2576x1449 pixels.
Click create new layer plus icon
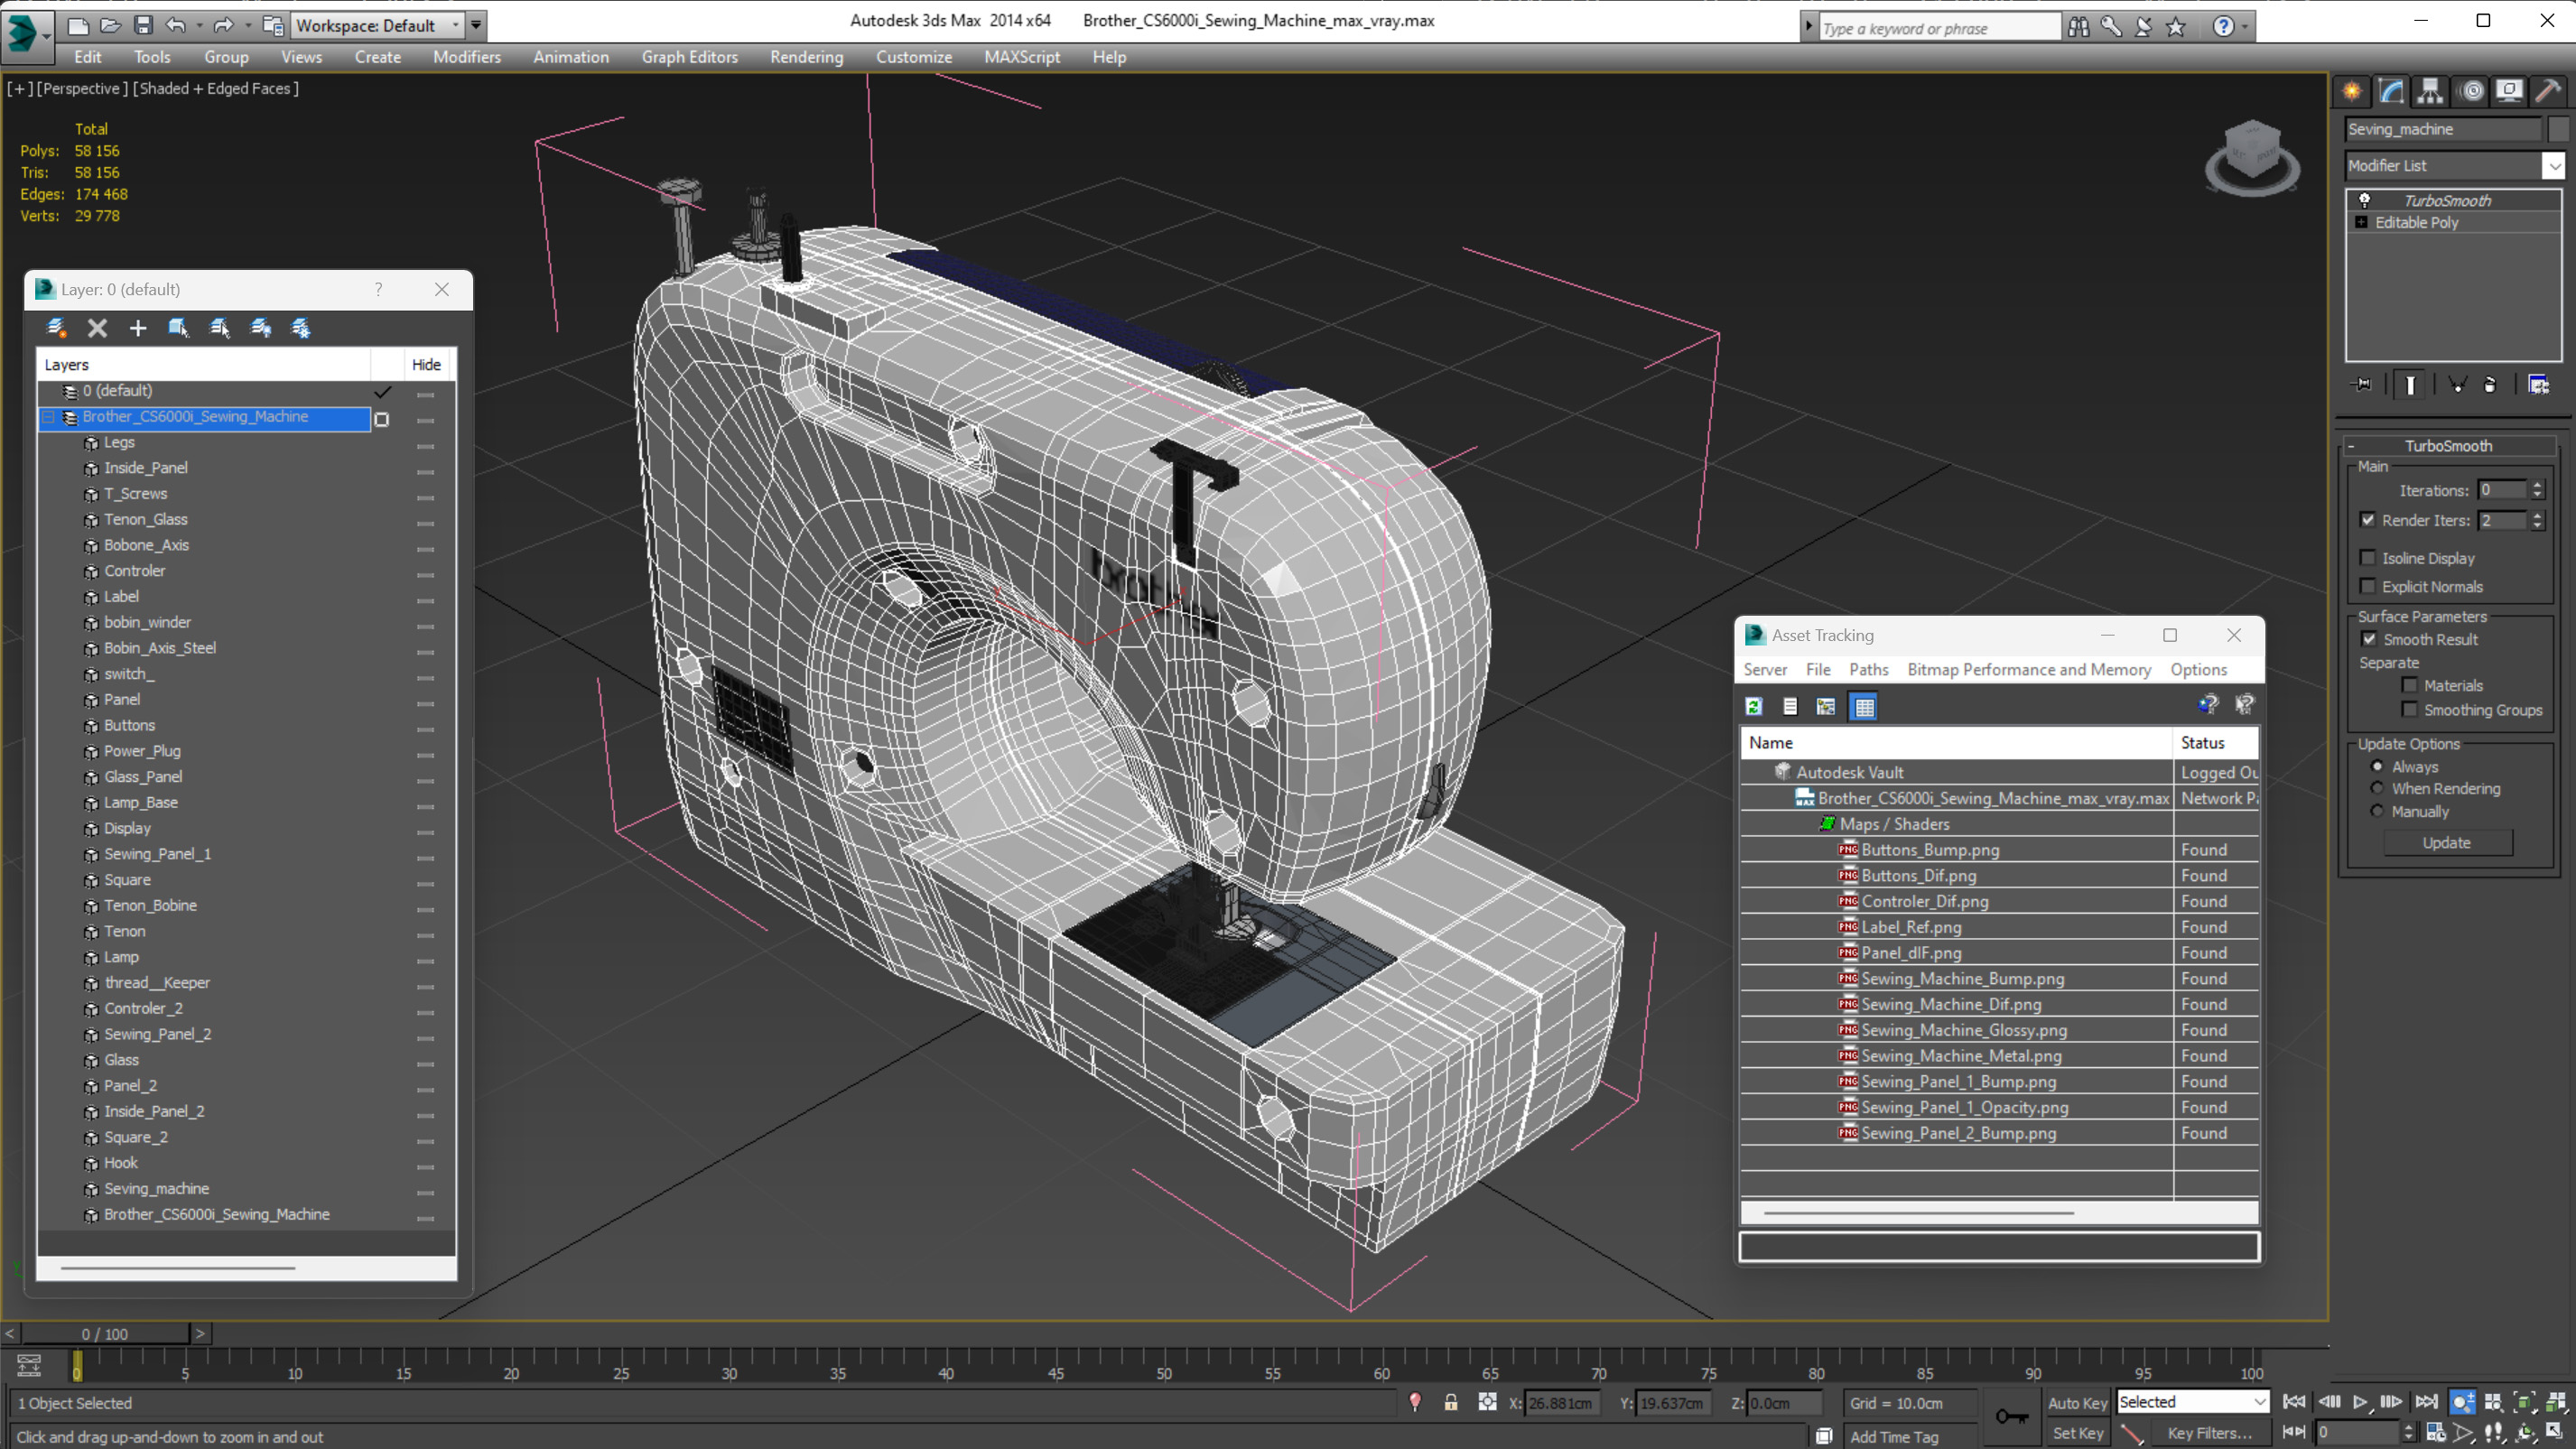[x=138, y=328]
